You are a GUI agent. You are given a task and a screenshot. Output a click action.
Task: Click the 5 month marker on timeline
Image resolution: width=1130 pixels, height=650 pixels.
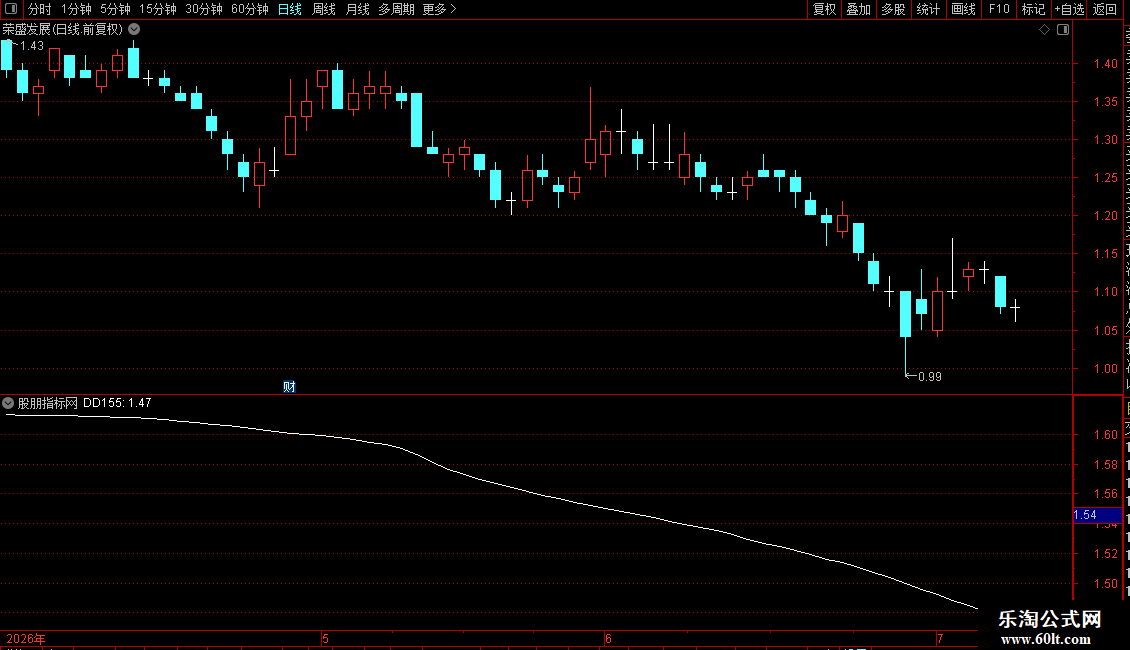(x=326, y=638)
